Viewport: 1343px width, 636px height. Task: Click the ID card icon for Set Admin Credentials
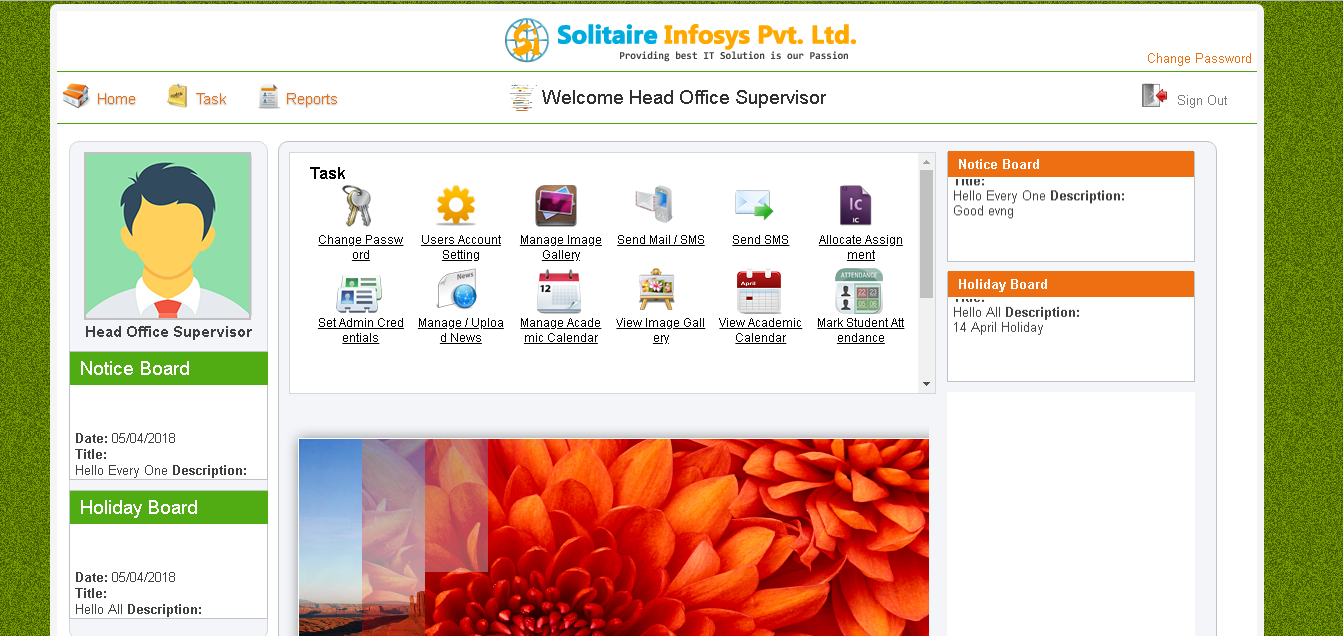(x=359, y=292)
